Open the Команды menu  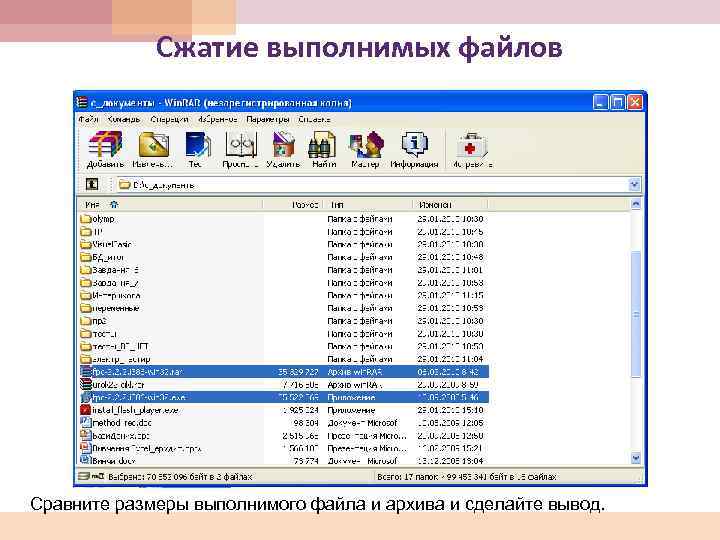[124, 119]
